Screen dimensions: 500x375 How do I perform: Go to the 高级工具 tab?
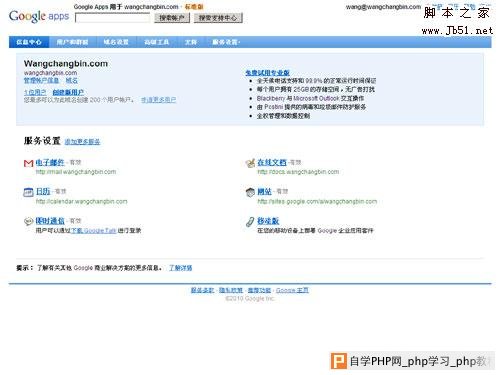[x=157, y=42]
